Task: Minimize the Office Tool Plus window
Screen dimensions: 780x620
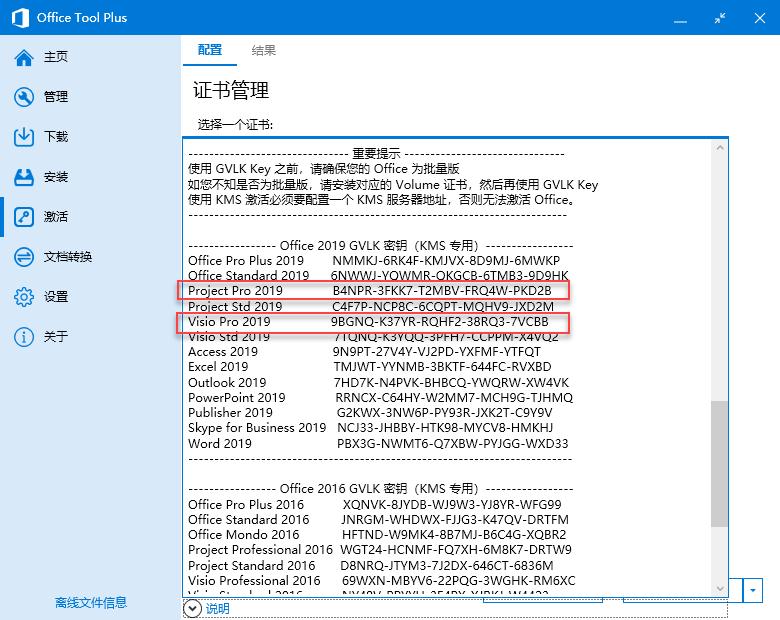Action: click(x=680, y=19)
